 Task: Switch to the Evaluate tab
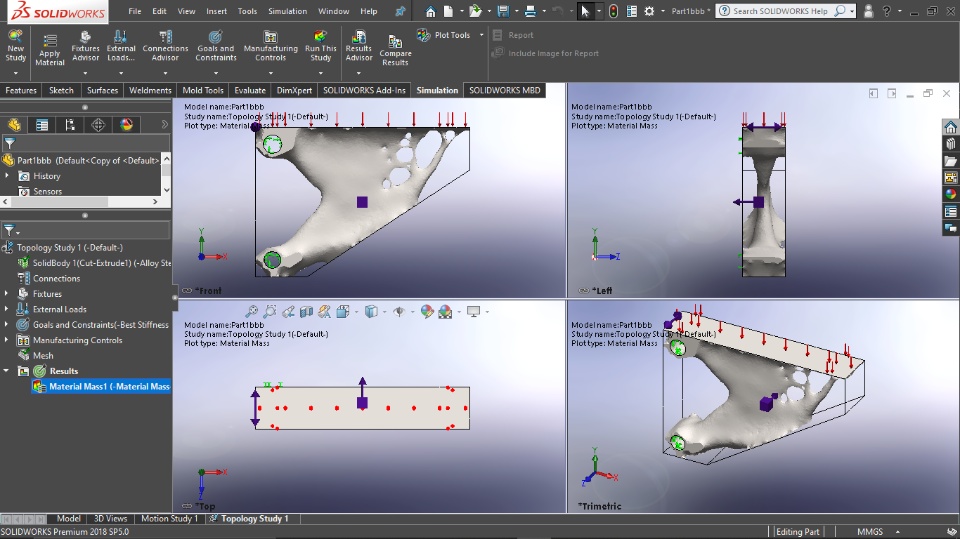click(x=249, y=90)
